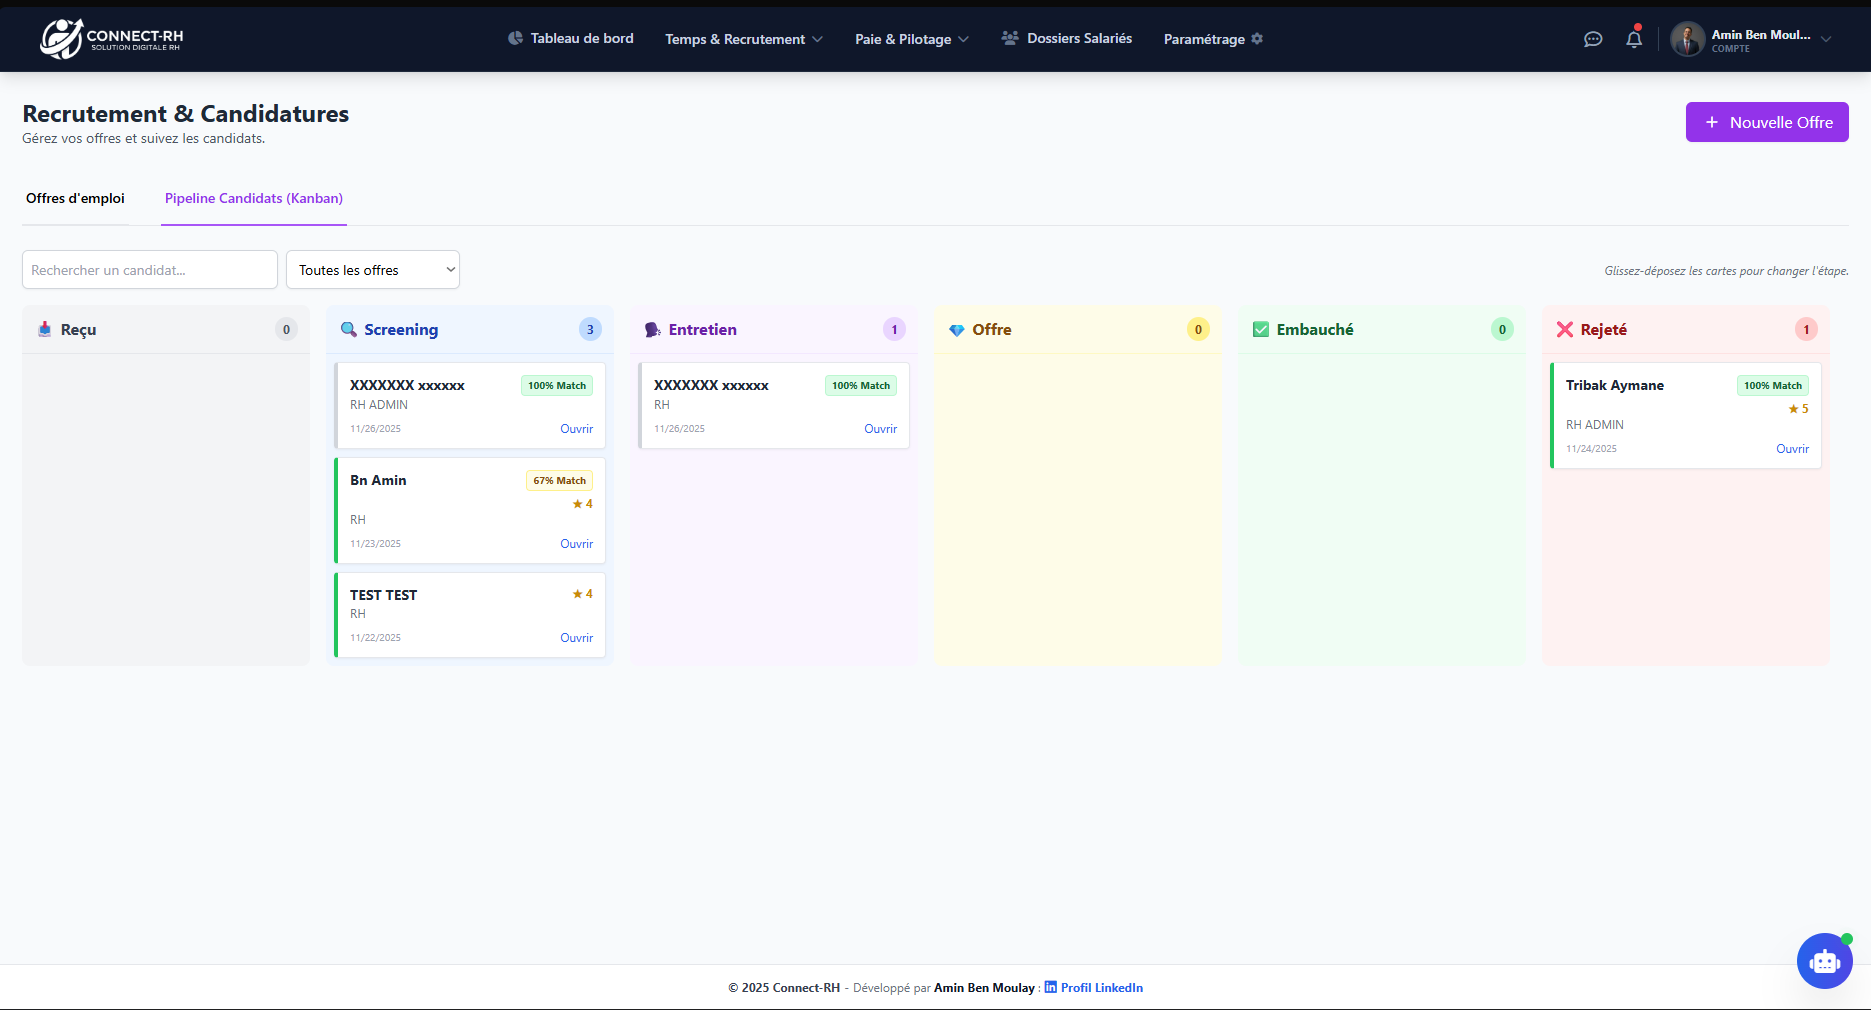The image size is (1871, 1010).
Task: Expand the account menu chevron
Action: click(x=1826, y=39)
